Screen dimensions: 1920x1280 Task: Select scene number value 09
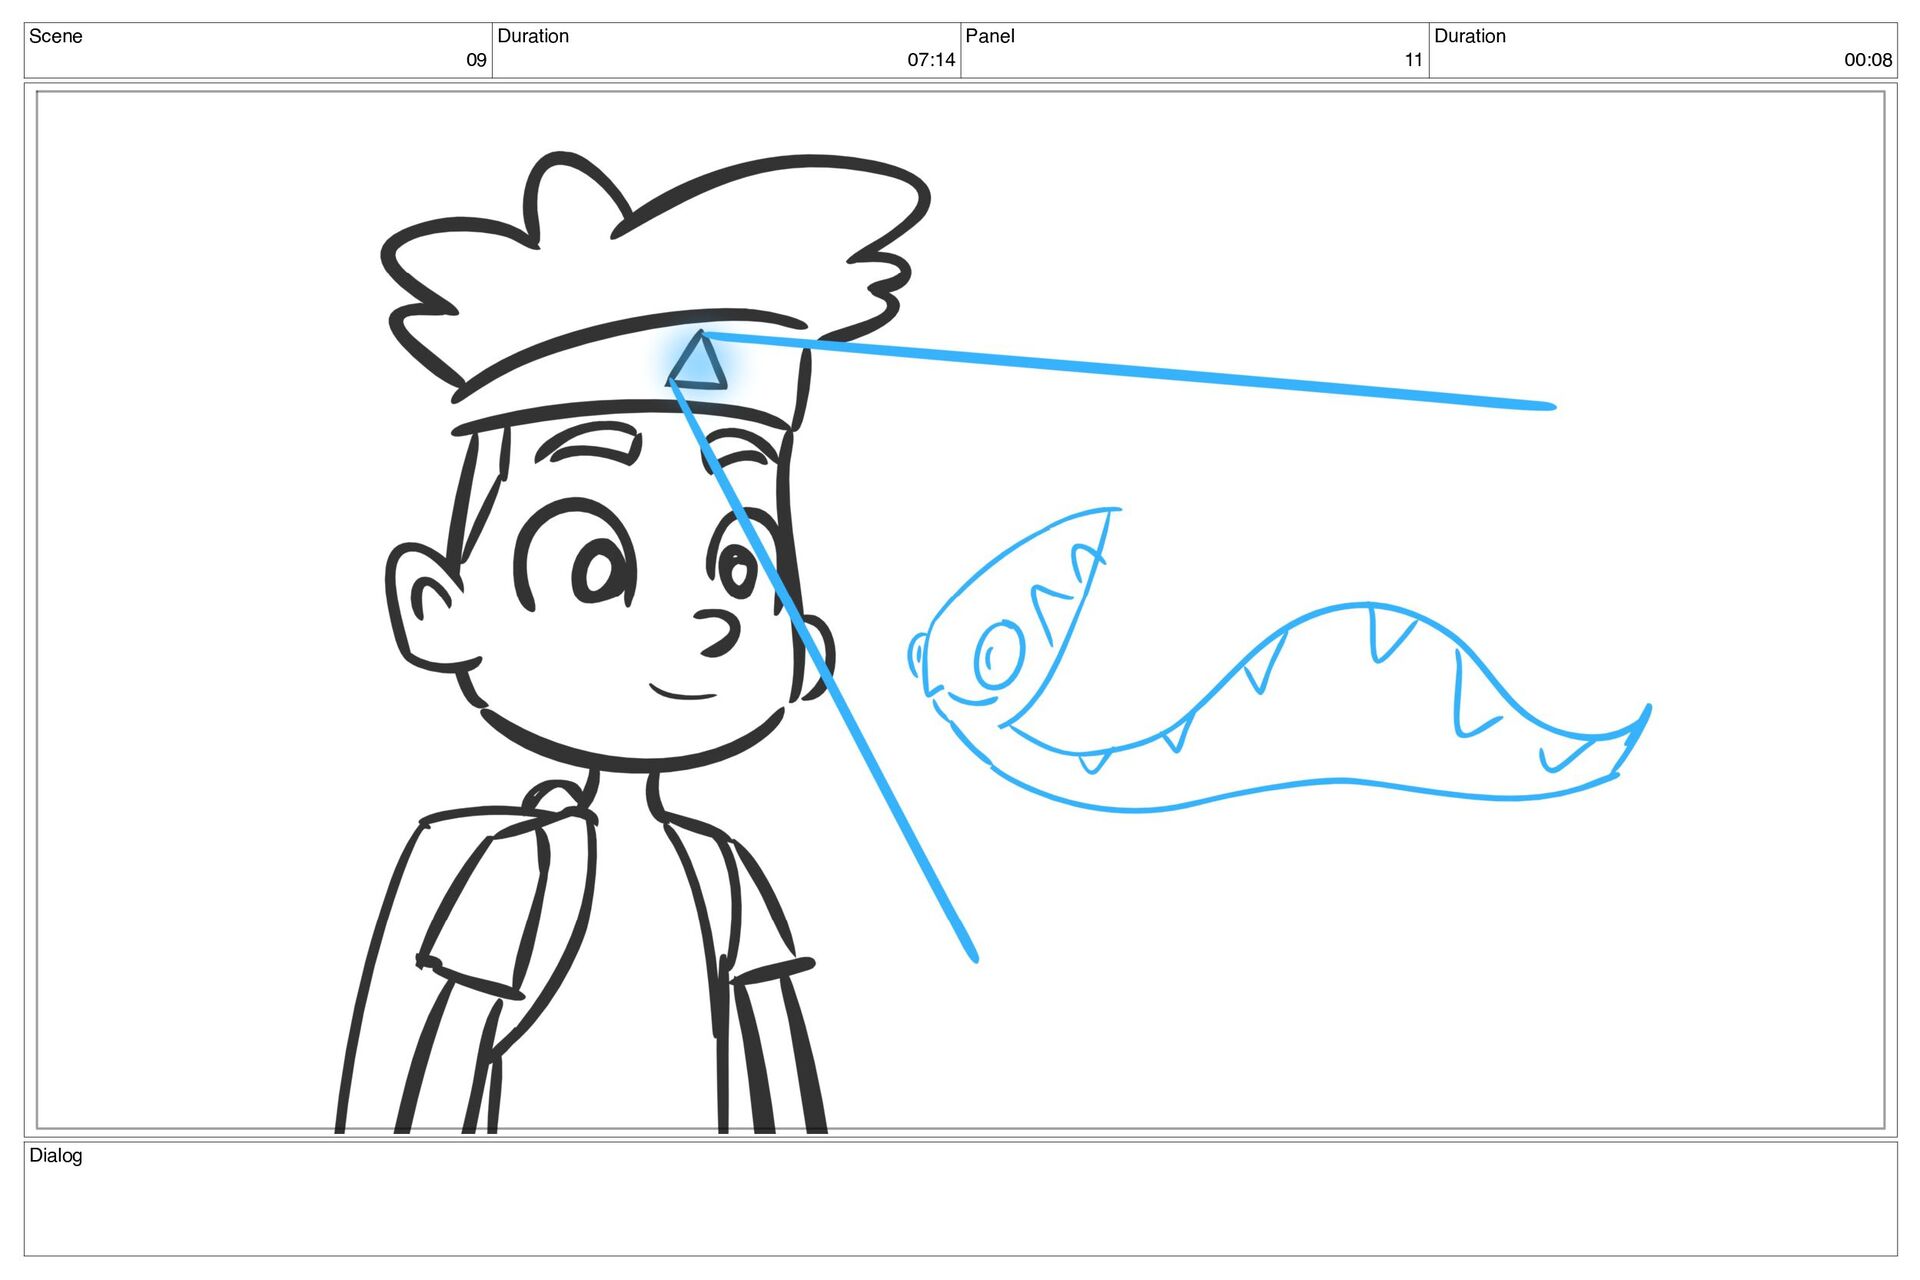click(x=476, y=60)
